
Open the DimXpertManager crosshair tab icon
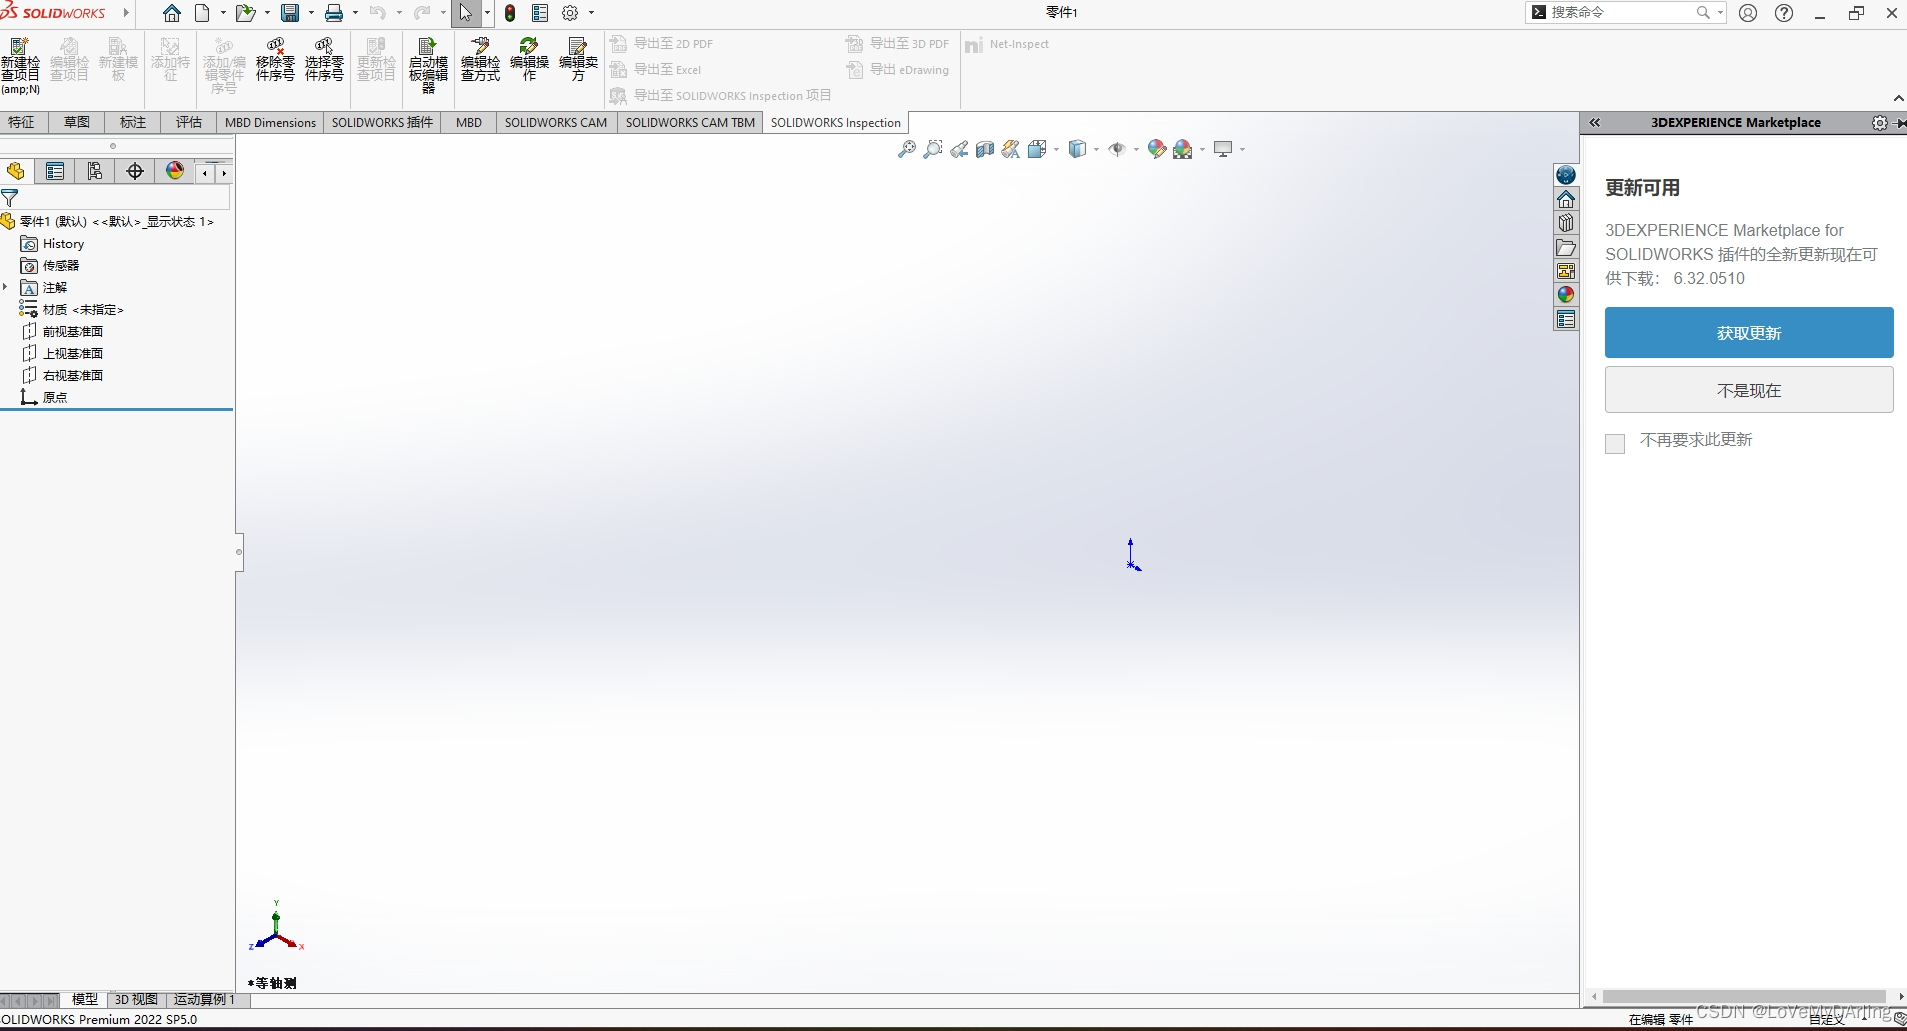pos(135,171)
